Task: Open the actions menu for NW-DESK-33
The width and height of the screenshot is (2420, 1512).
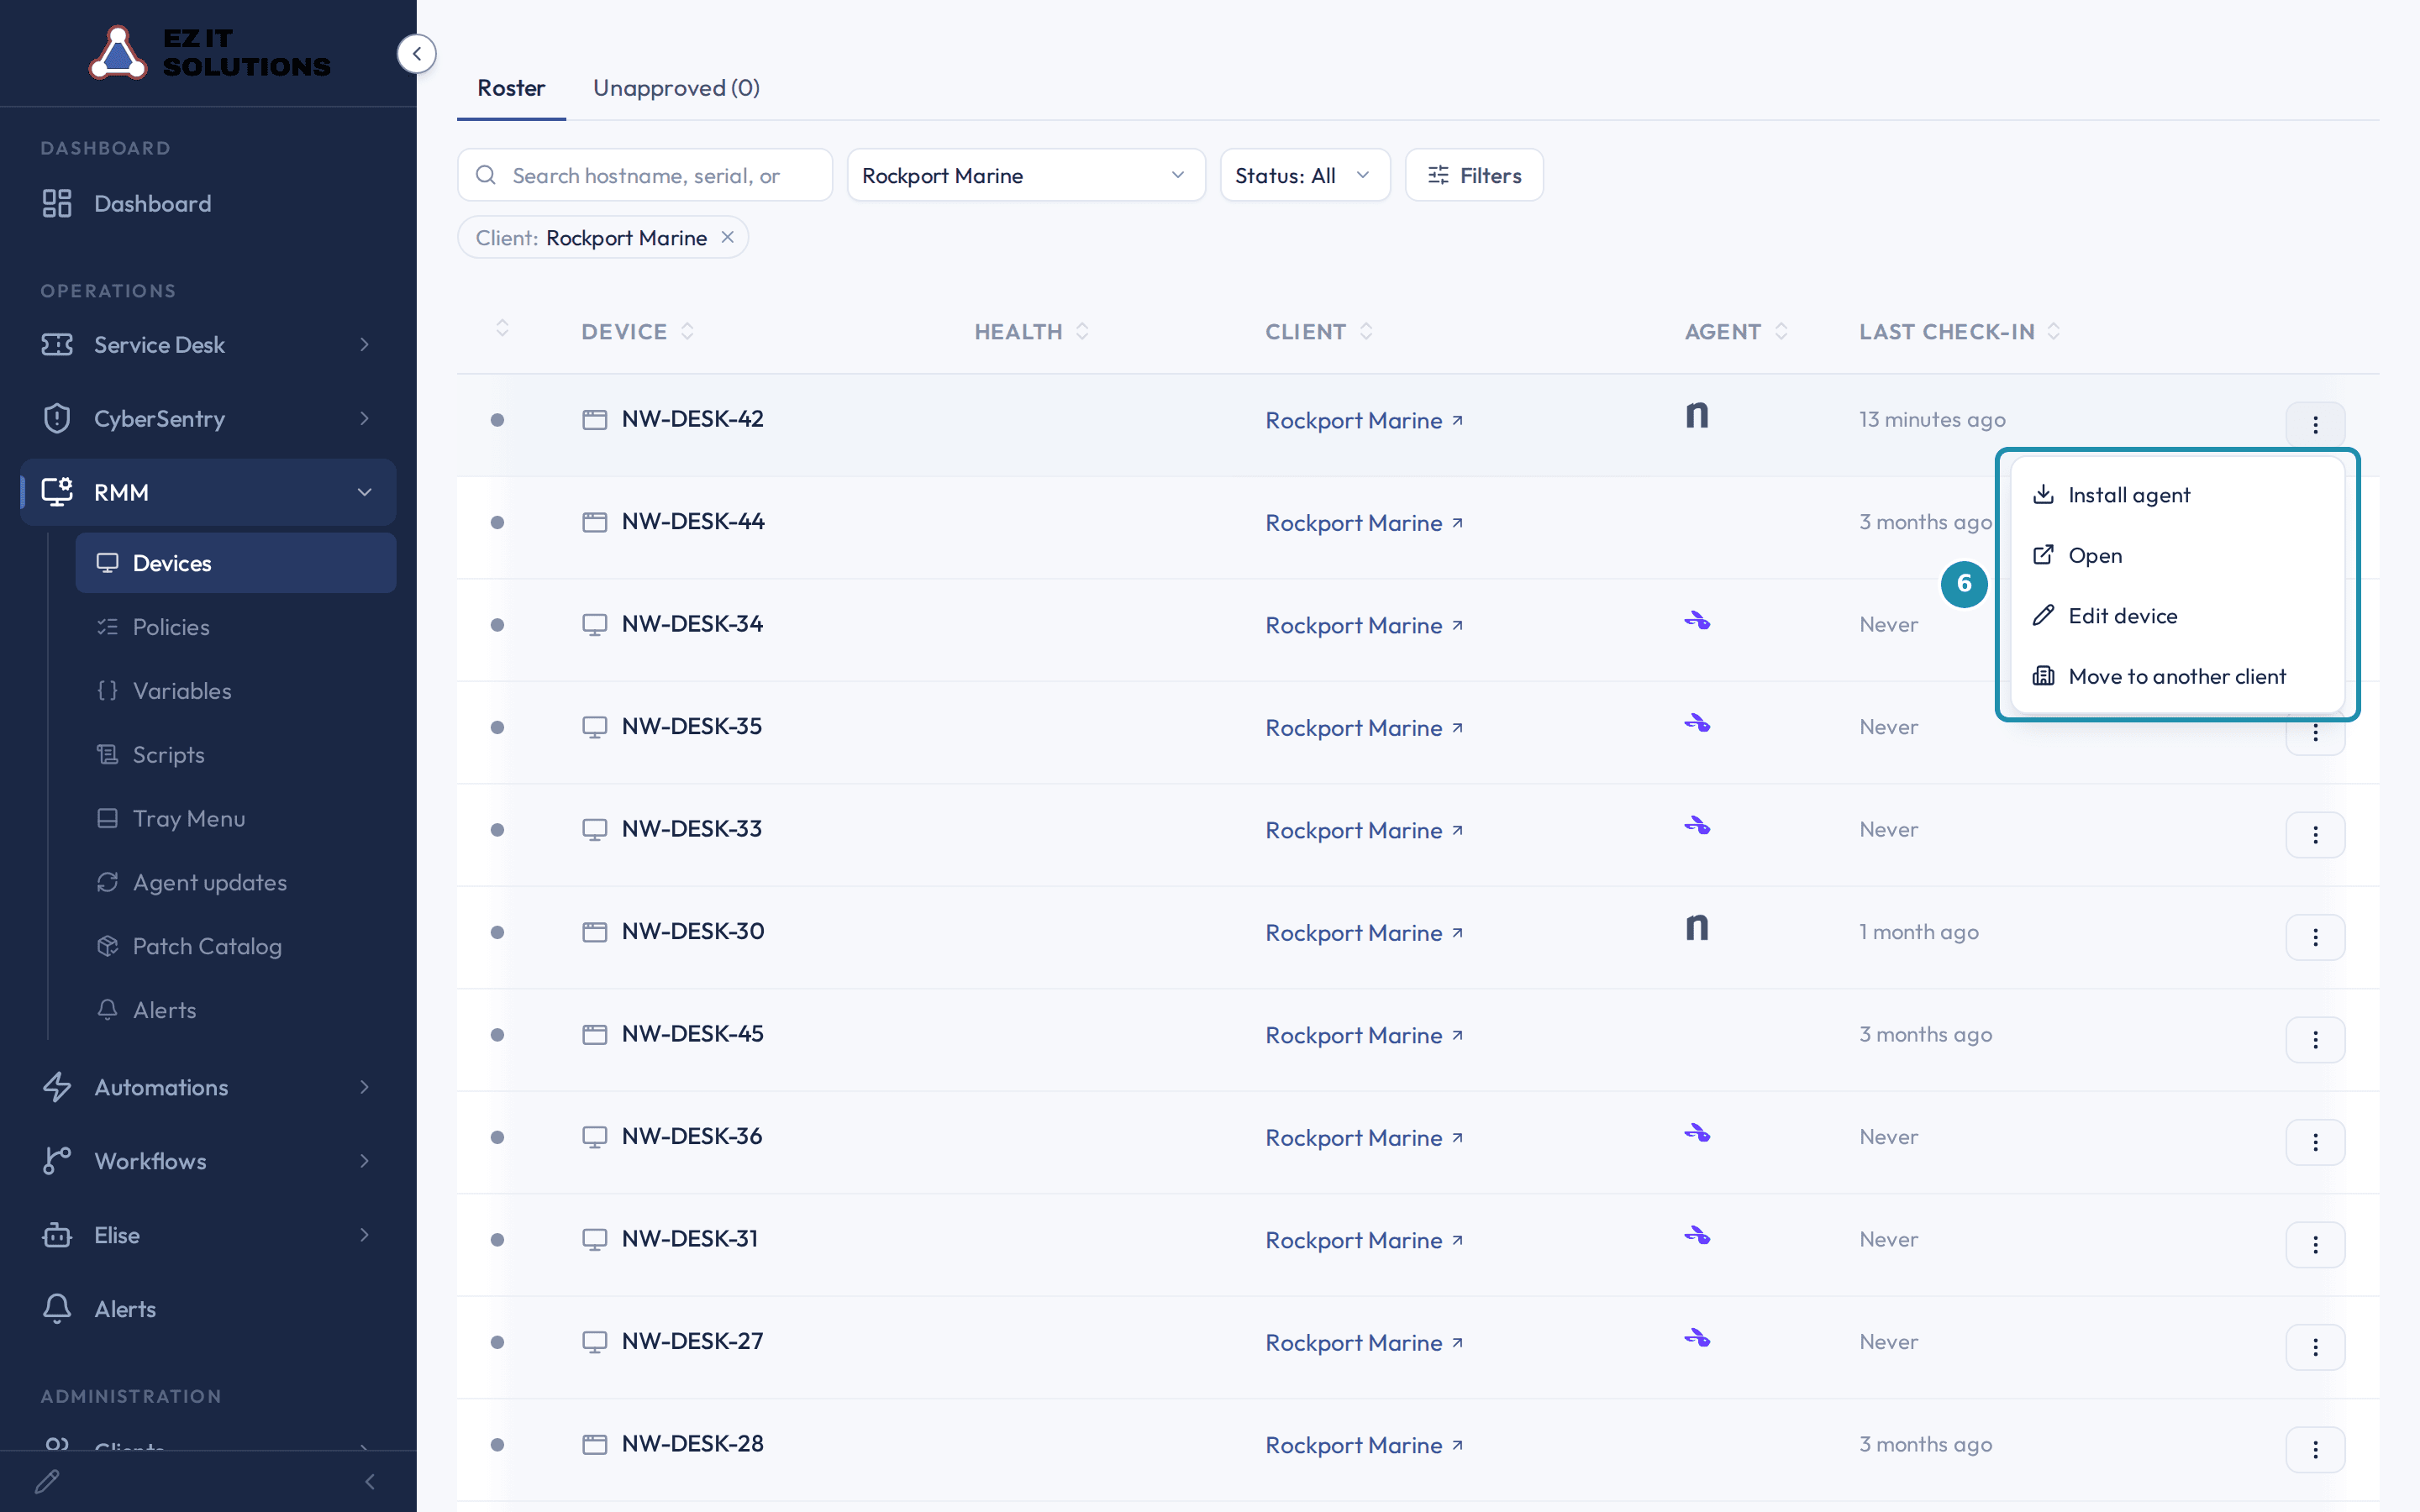Action: pos(2315,835)
